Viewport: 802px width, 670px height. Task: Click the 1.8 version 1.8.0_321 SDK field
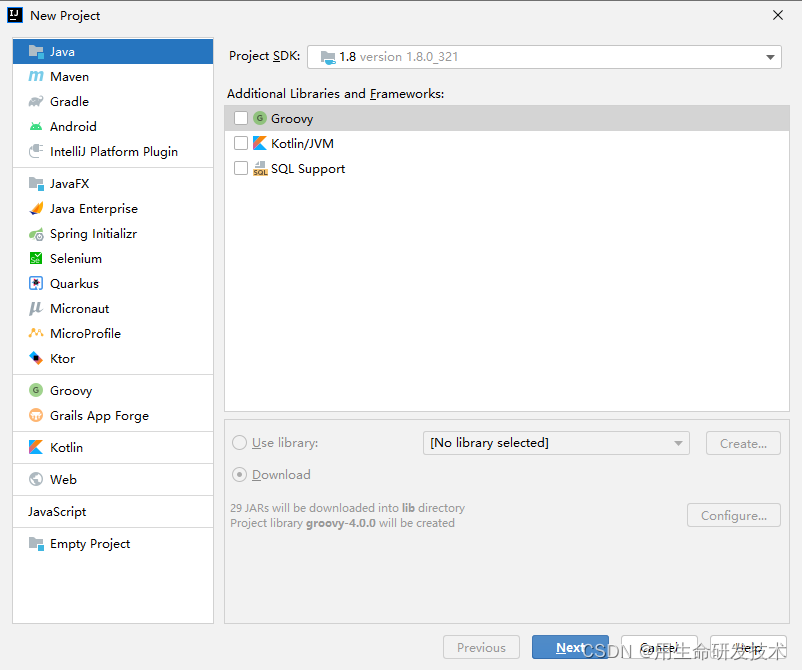[x=544, y=57]
